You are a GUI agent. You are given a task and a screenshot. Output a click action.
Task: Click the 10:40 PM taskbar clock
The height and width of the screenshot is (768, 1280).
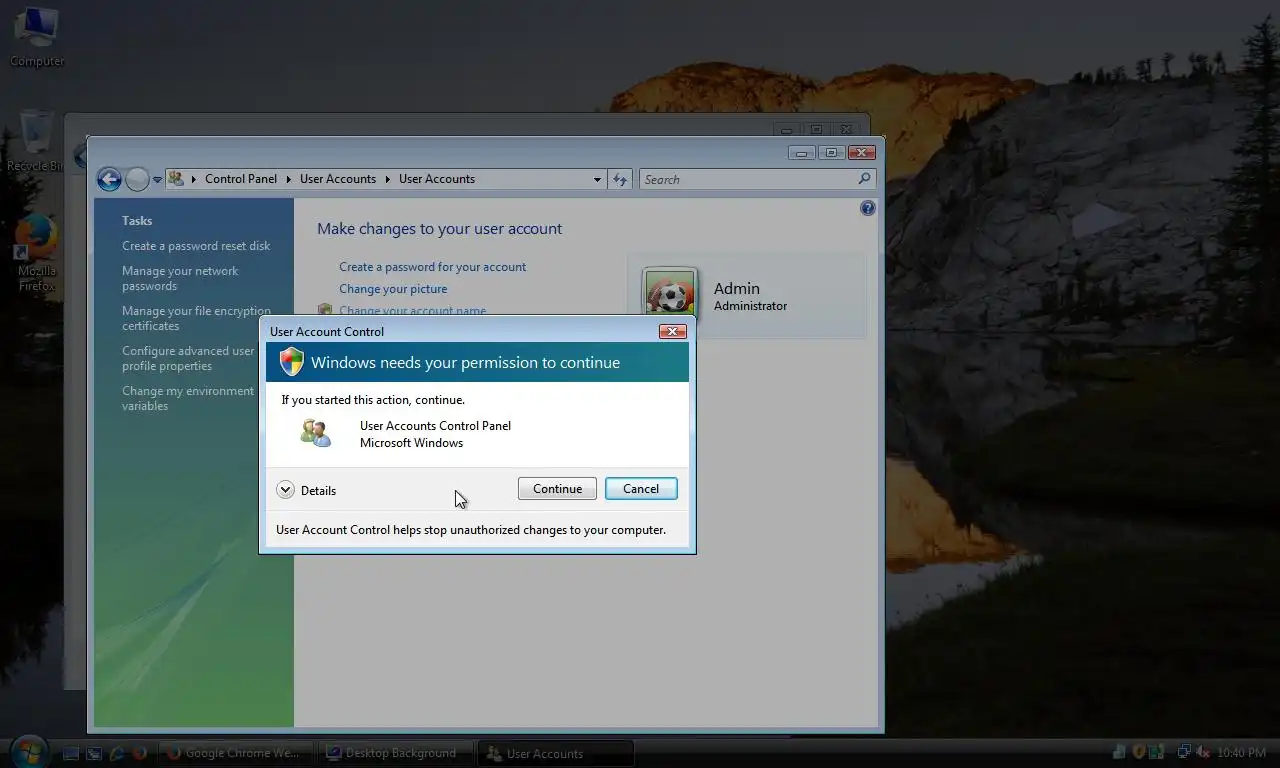1242,752
